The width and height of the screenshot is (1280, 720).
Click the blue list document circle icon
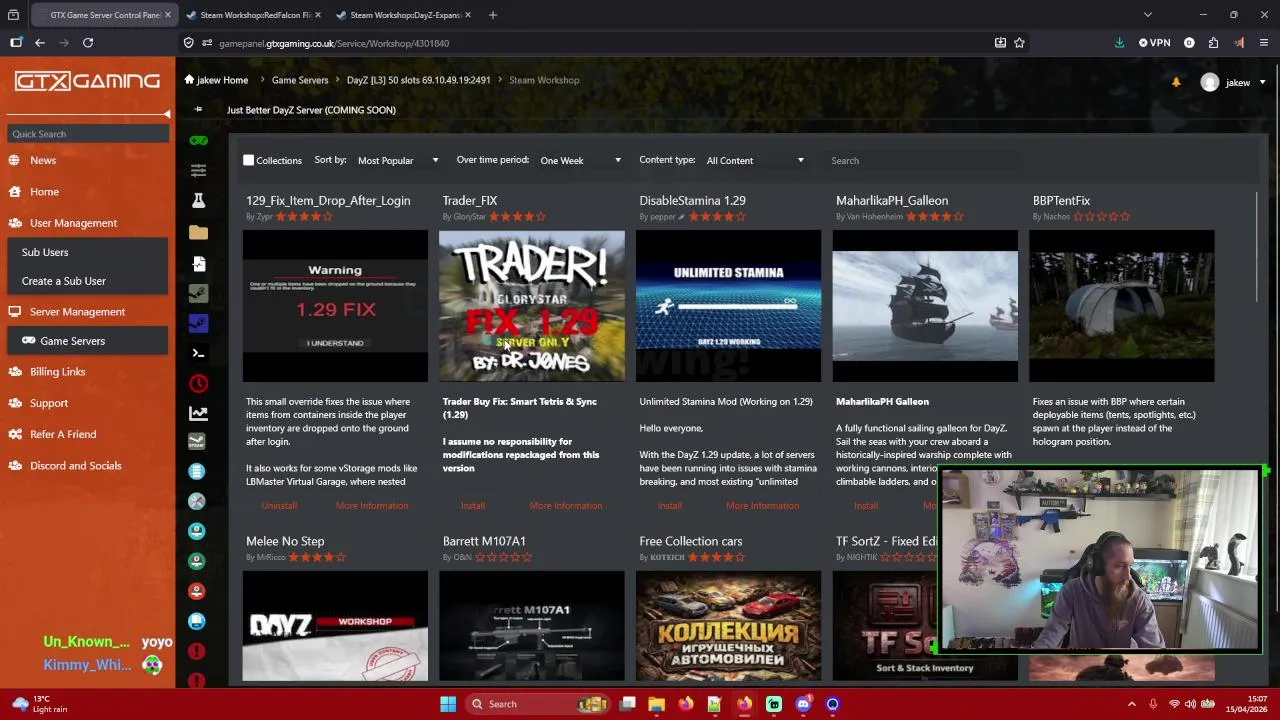click(197, 470)
